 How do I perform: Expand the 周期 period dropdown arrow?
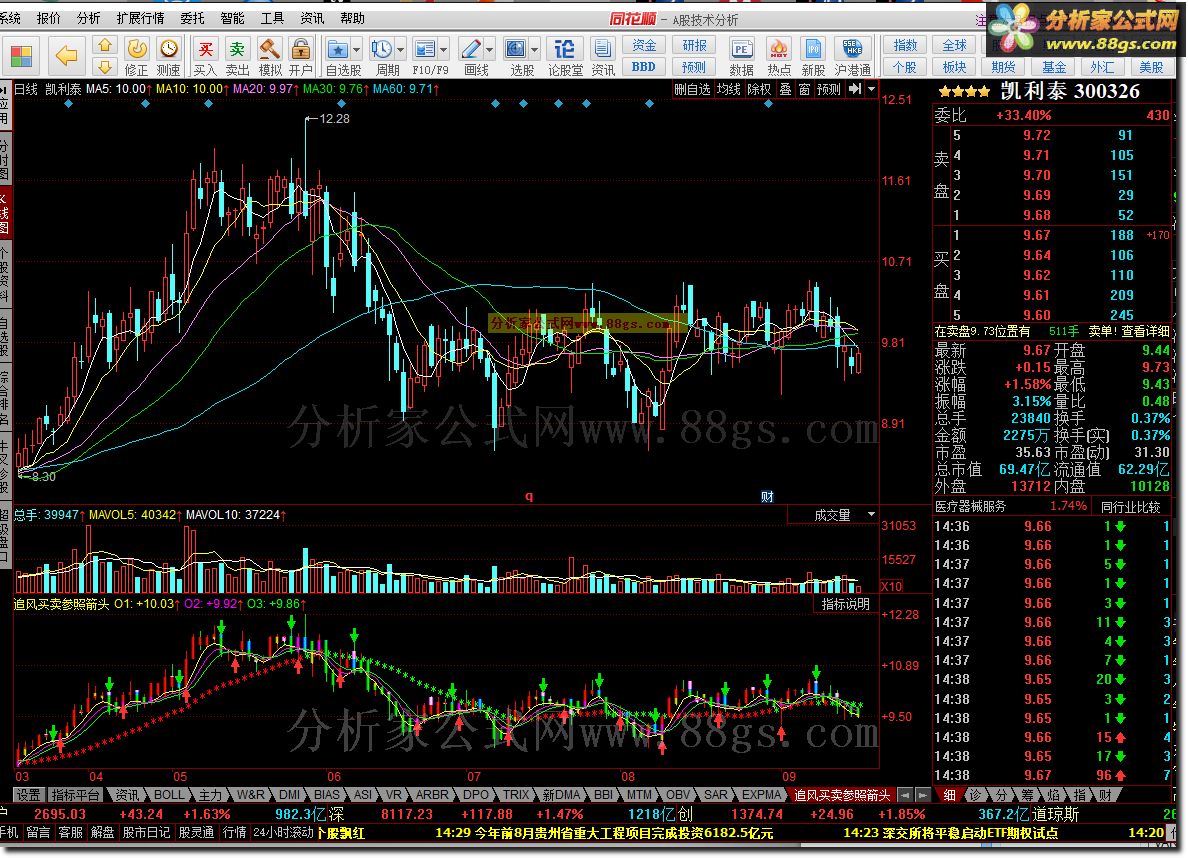[x=400, y=50]
